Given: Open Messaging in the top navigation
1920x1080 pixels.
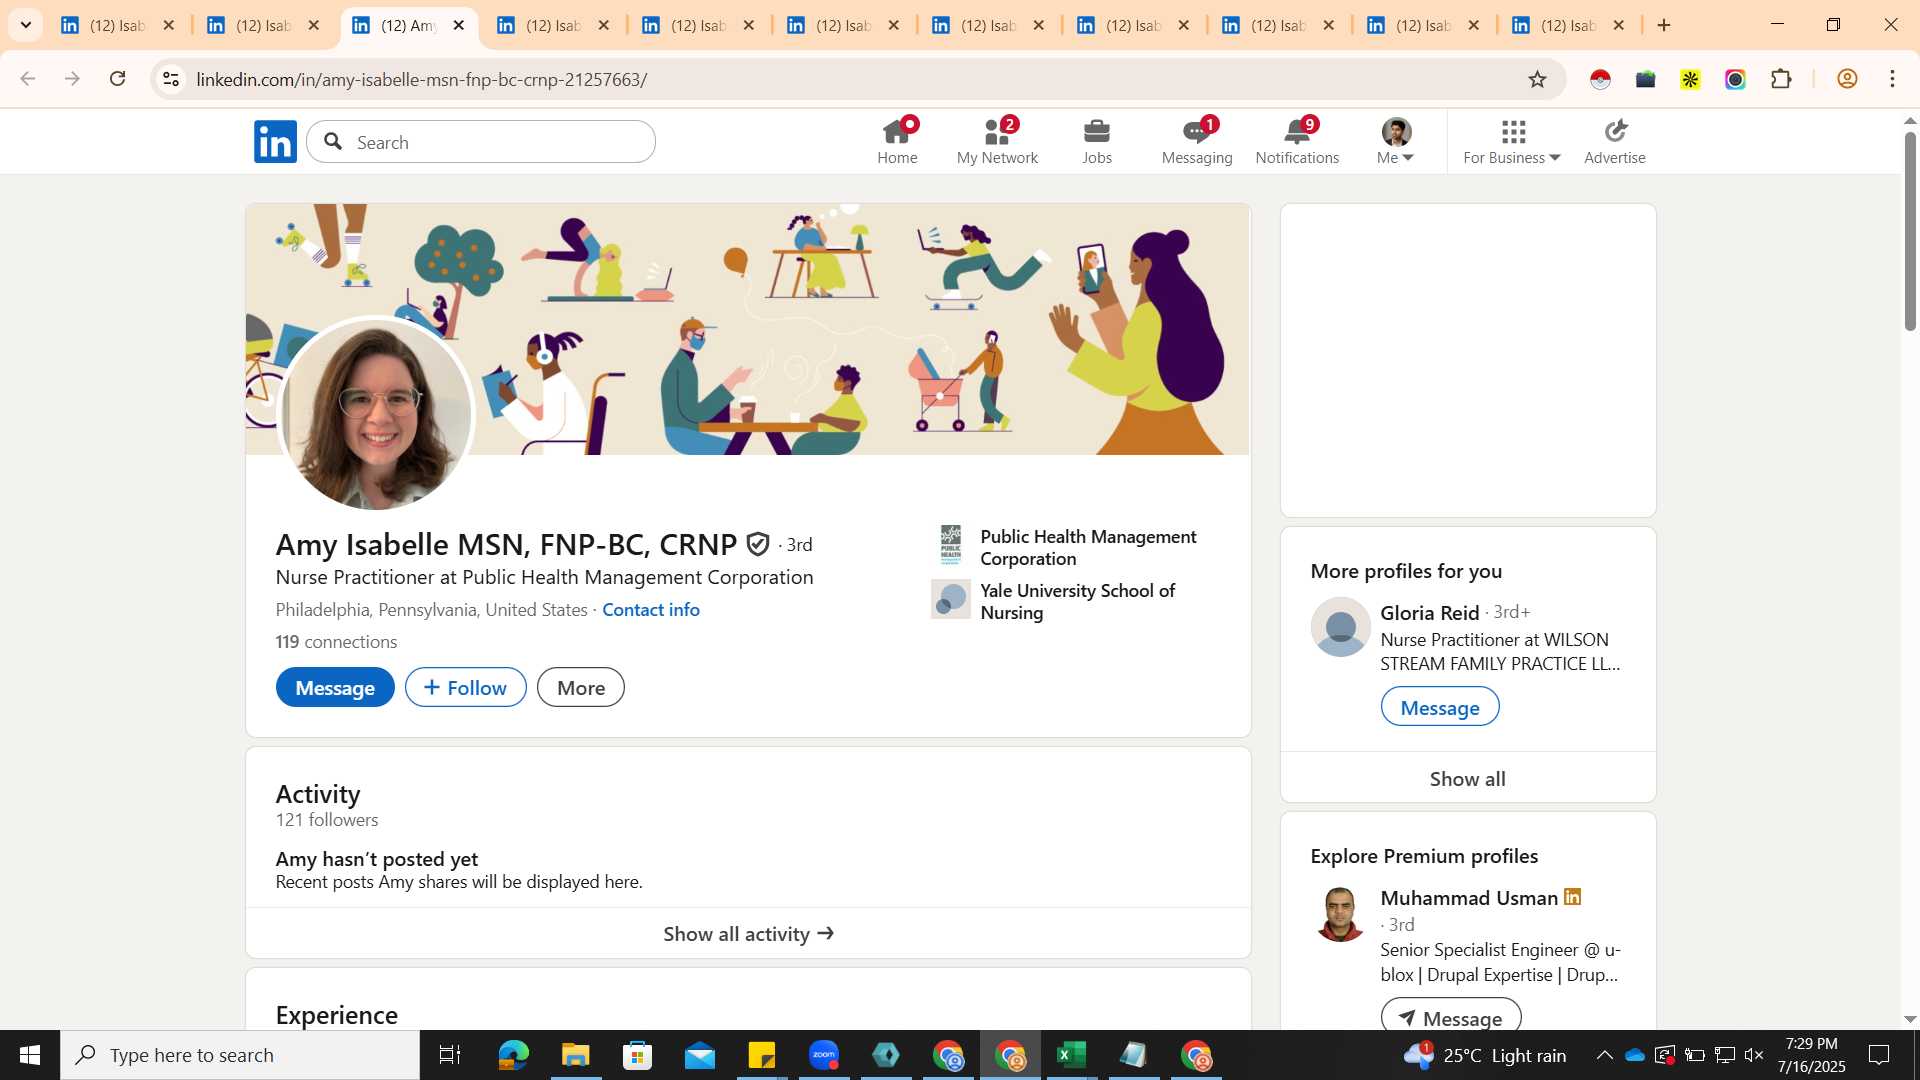Looking at the screenshot, I should pos(1197,141).
